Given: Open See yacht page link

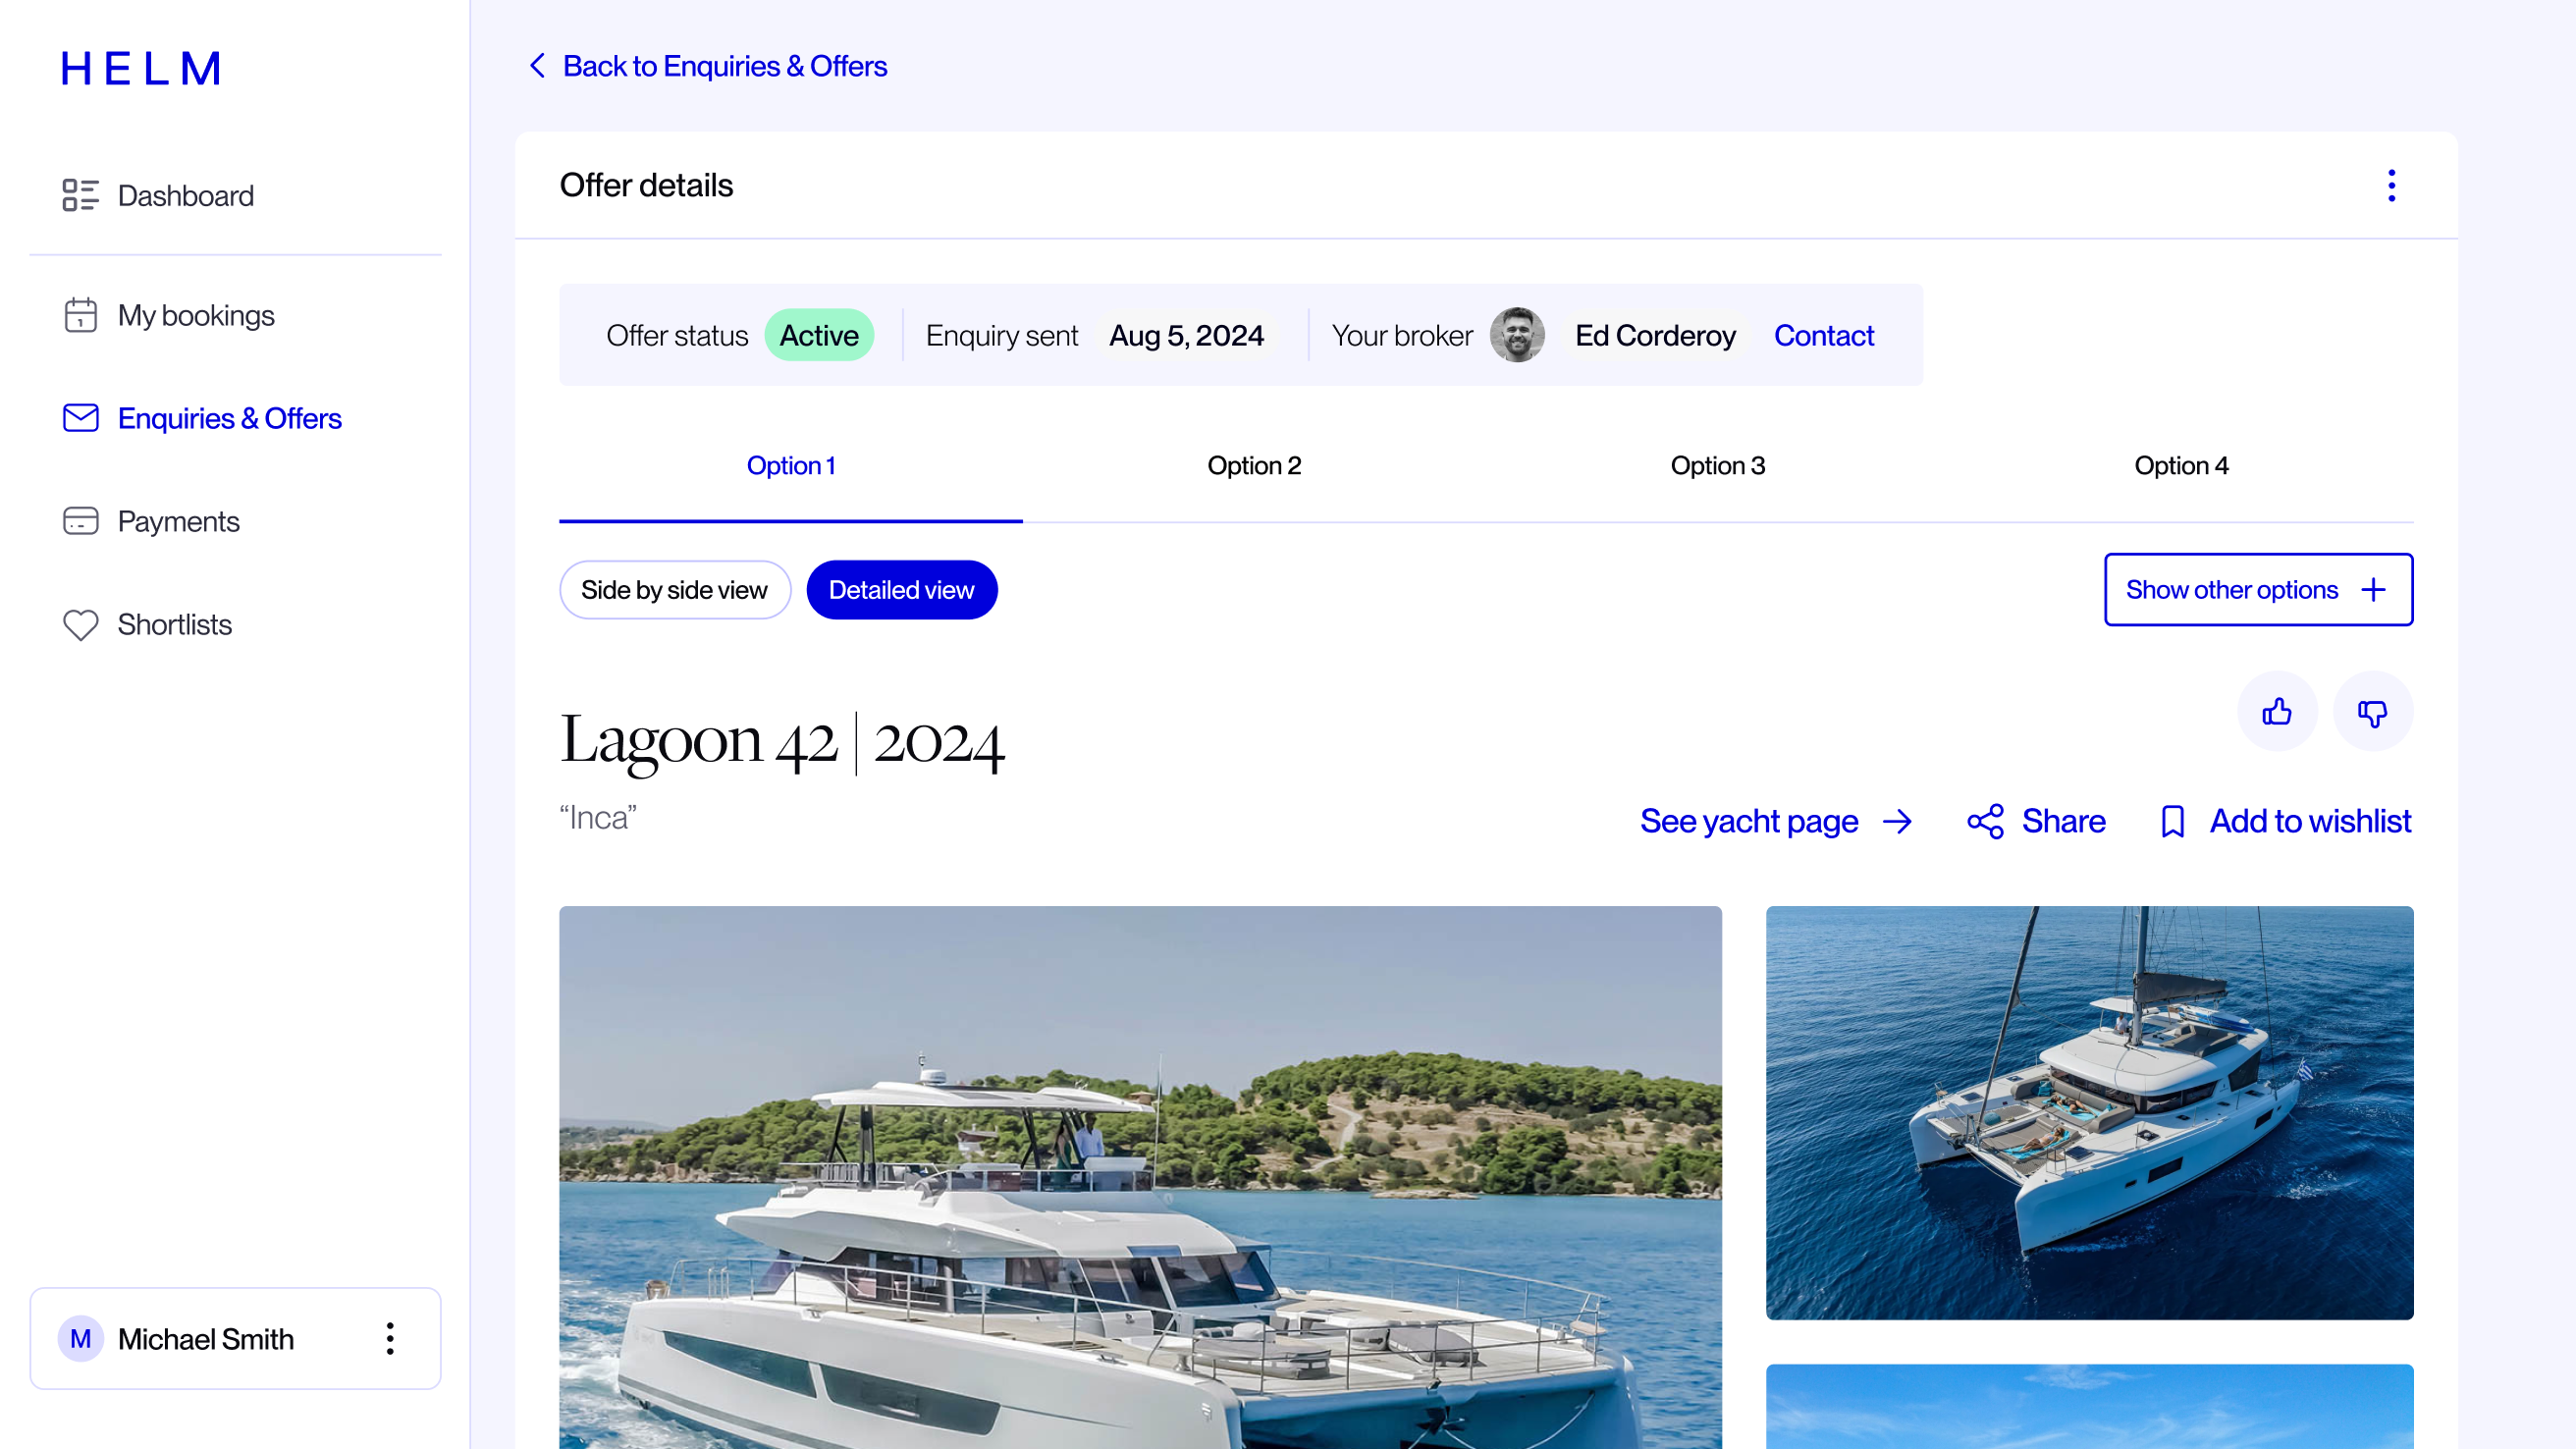Looking at the screenshot, I should click(x=1748, y=821).
